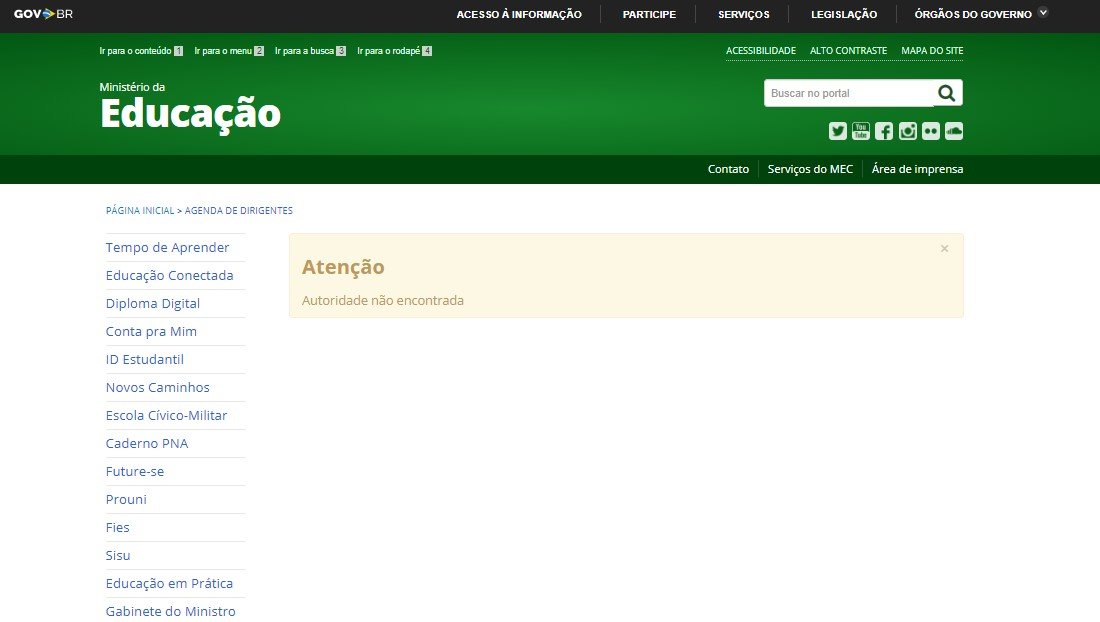Viewport: 1100px width, 622px height.
Task: Open the Serviços top menu item
Action: (744, 14)
